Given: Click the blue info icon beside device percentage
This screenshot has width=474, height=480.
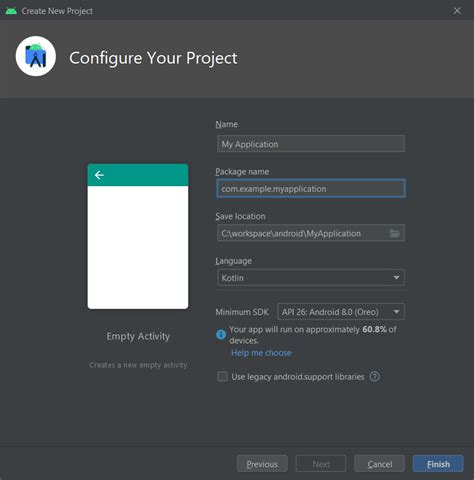Looking at the screenshot, I should 221,334.
